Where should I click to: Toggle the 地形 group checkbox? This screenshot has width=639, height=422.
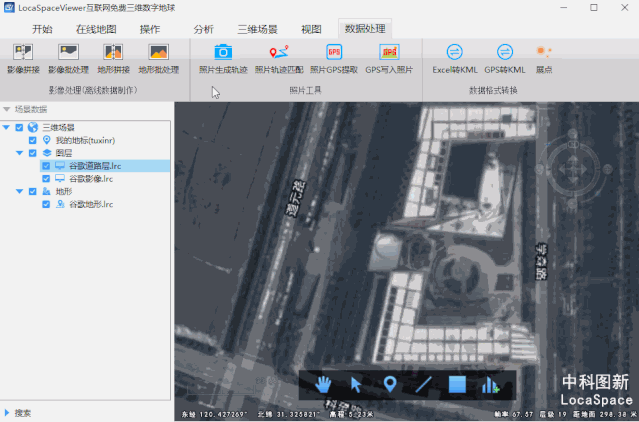(x=33, y=191)
